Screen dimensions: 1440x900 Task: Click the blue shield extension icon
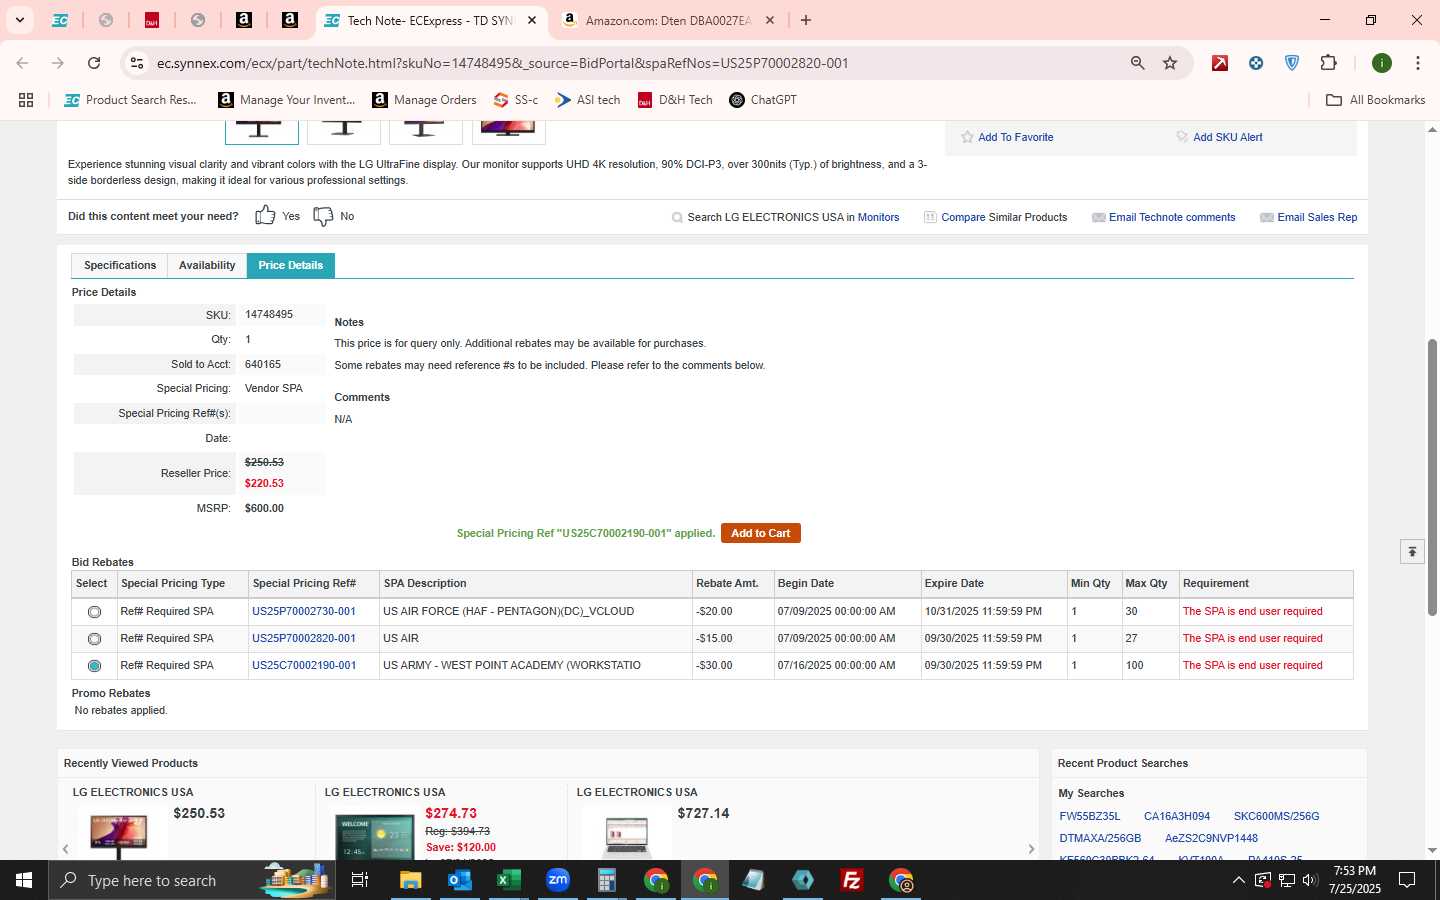coord(1292,63)
